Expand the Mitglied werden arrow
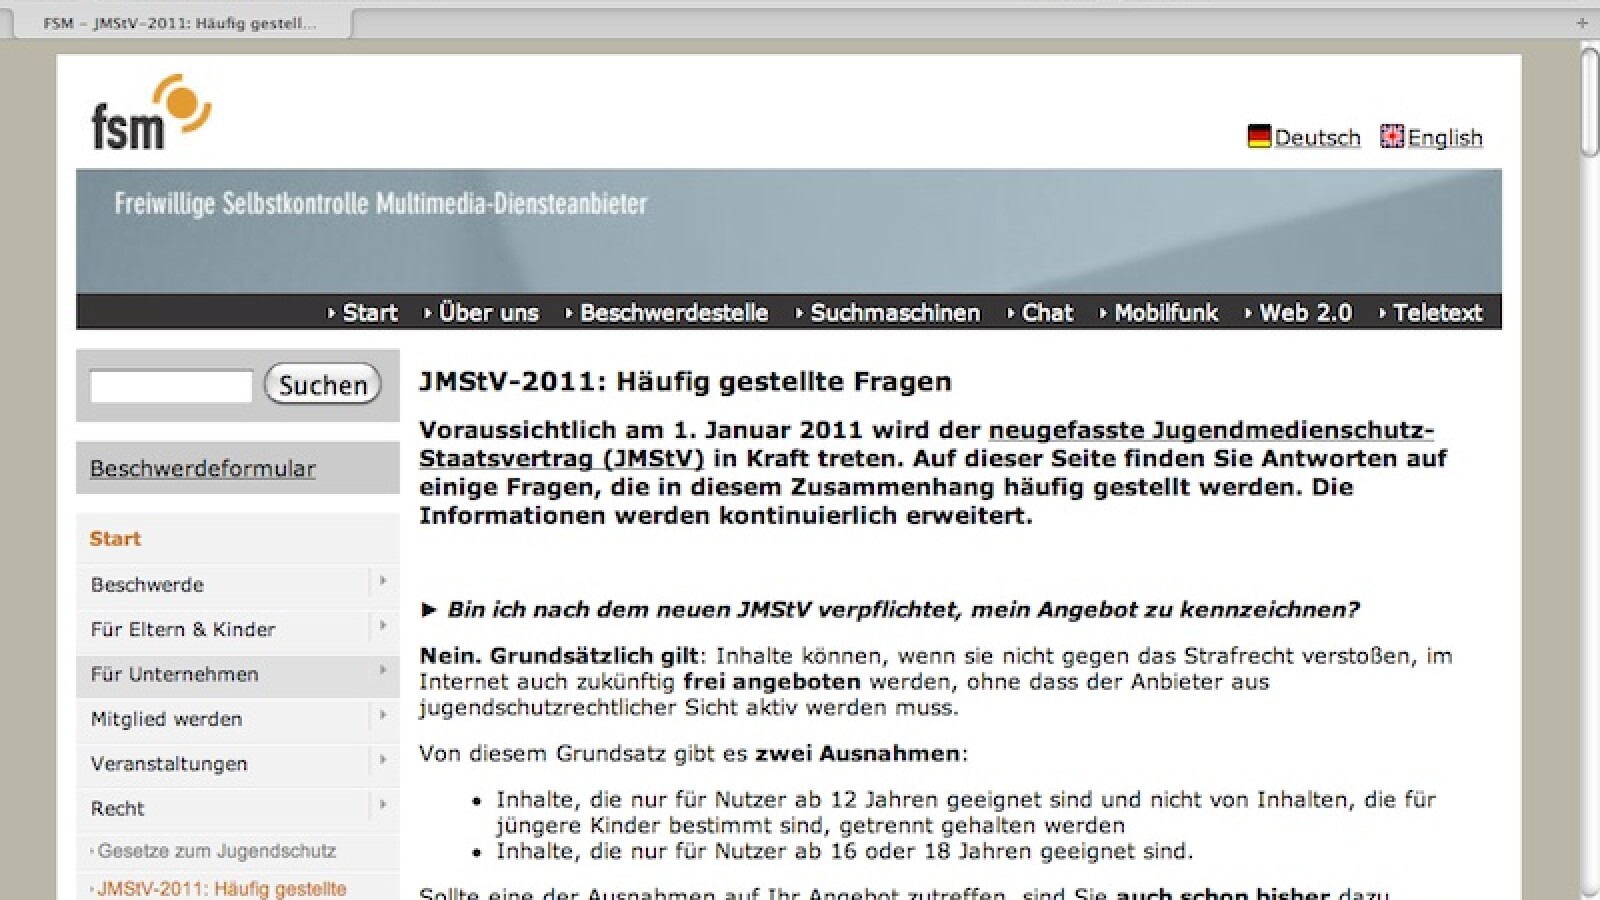Viewport: 1600px width, 900px height. pyautogui.click(x=382, y=716)
